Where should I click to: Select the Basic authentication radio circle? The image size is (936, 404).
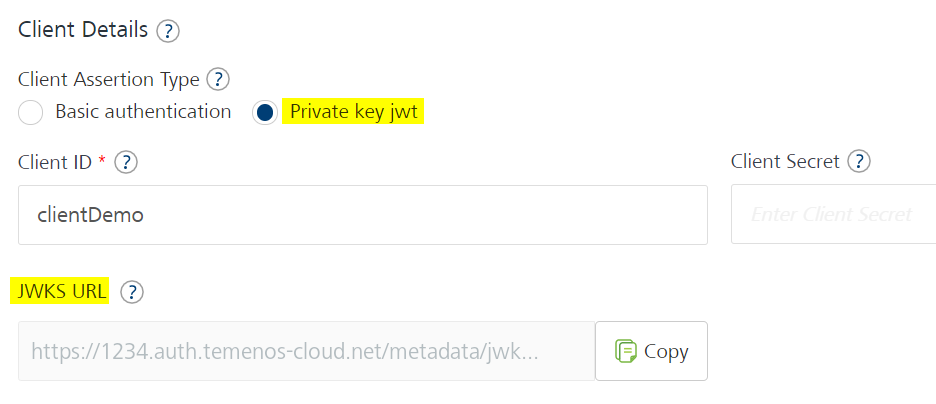pos(30,112)
